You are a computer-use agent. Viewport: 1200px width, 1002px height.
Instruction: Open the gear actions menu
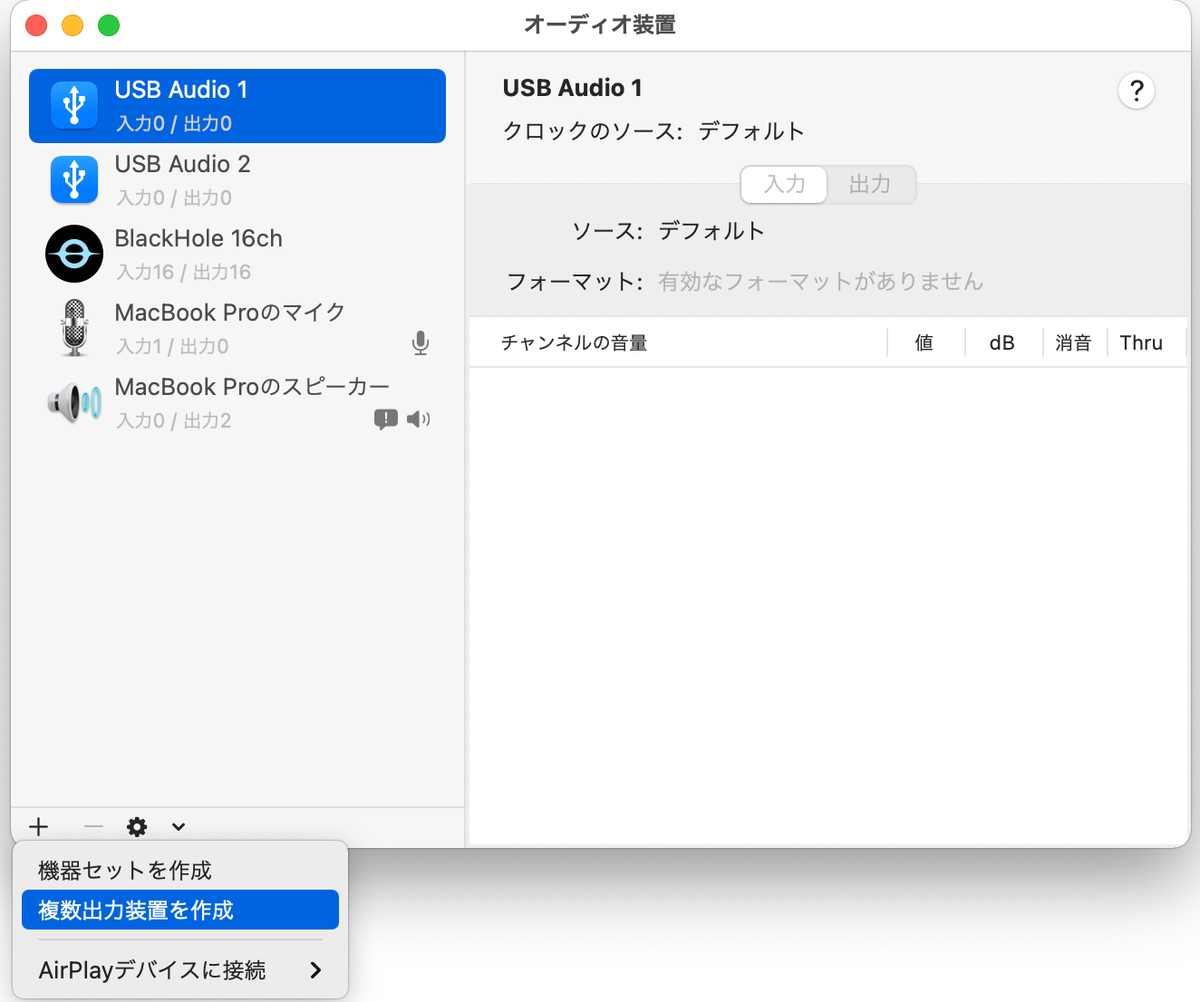137,826
